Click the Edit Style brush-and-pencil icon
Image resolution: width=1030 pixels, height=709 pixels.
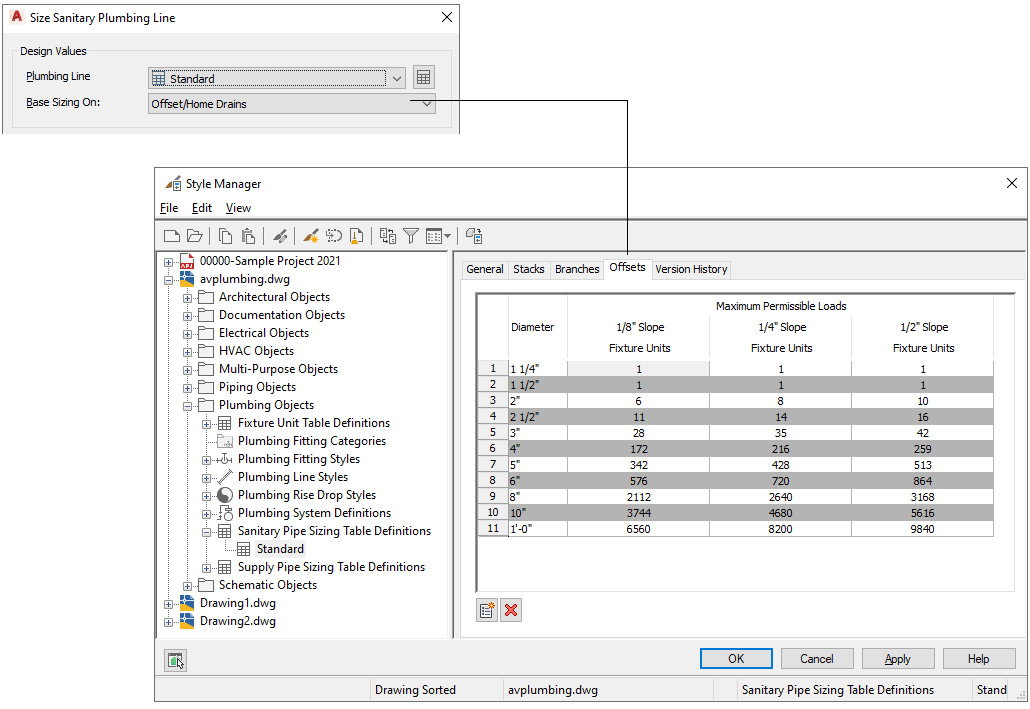(x=280, y=236)
